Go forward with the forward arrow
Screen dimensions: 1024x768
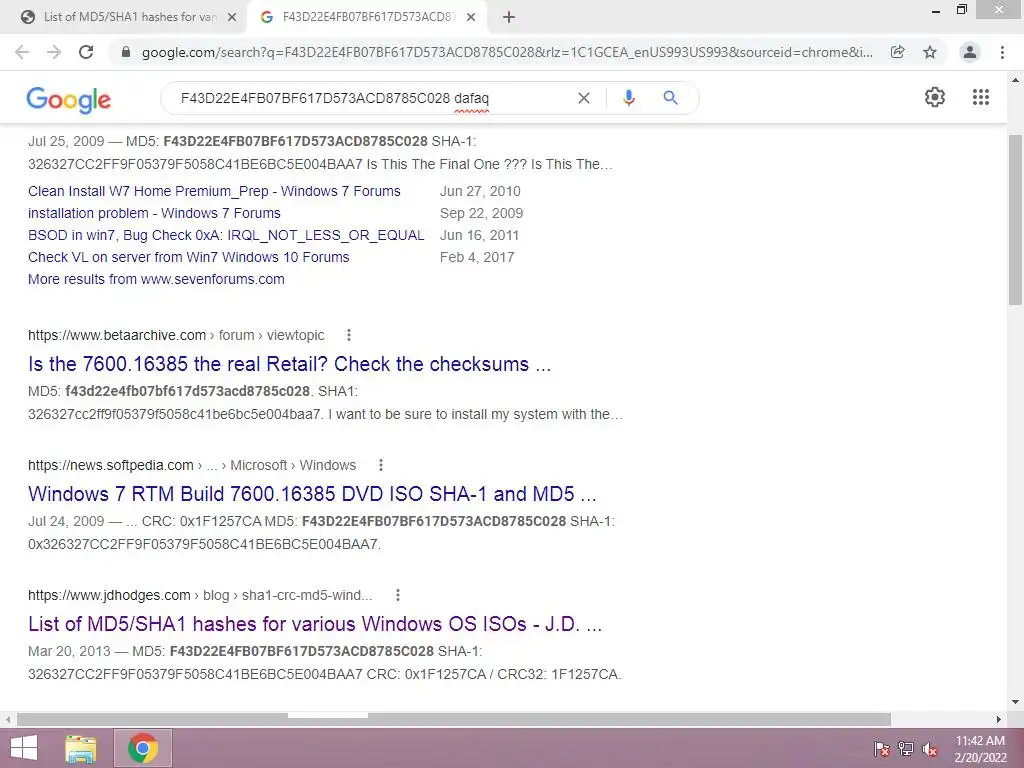click(x=54, y=52)
